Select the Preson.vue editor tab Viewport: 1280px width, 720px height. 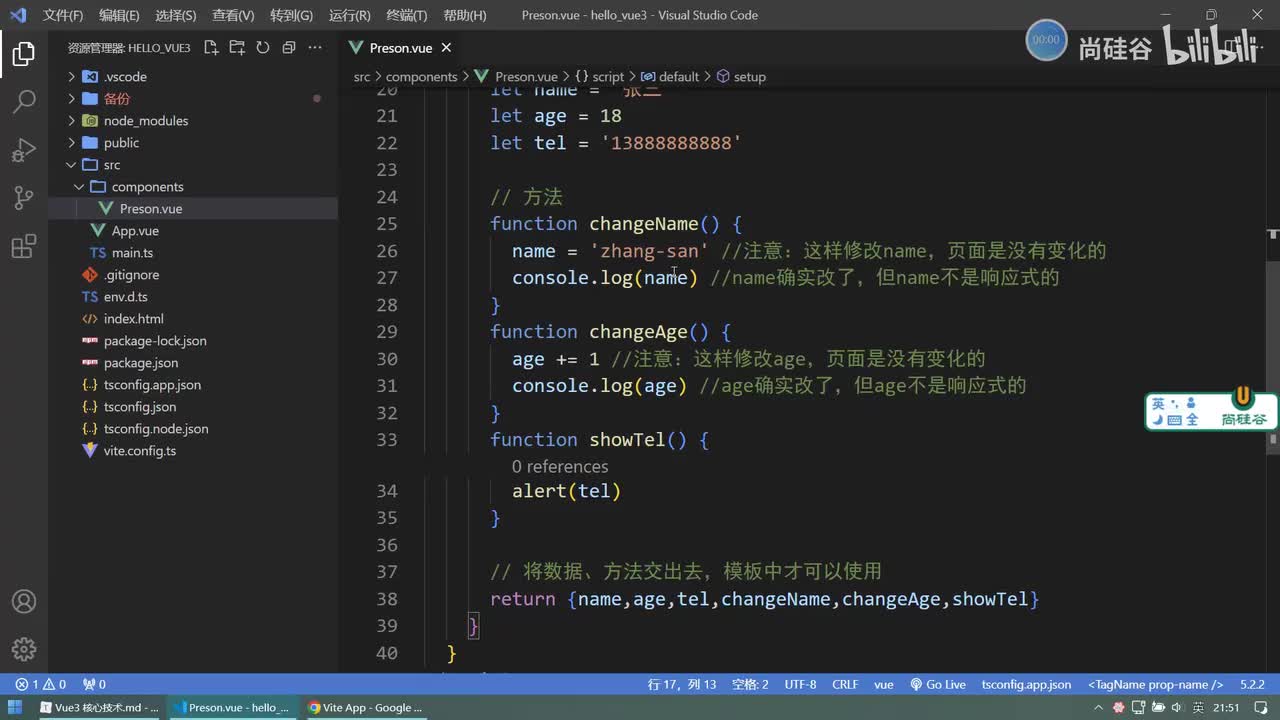pyautogui.click(x=400, y=47)
